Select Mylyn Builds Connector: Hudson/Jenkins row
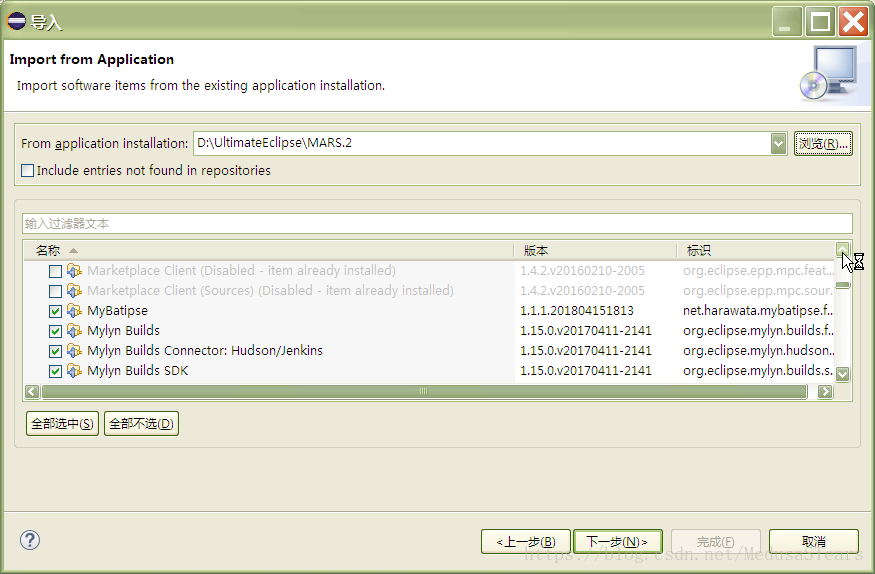The image size is (875, 574). click(205, 351)
